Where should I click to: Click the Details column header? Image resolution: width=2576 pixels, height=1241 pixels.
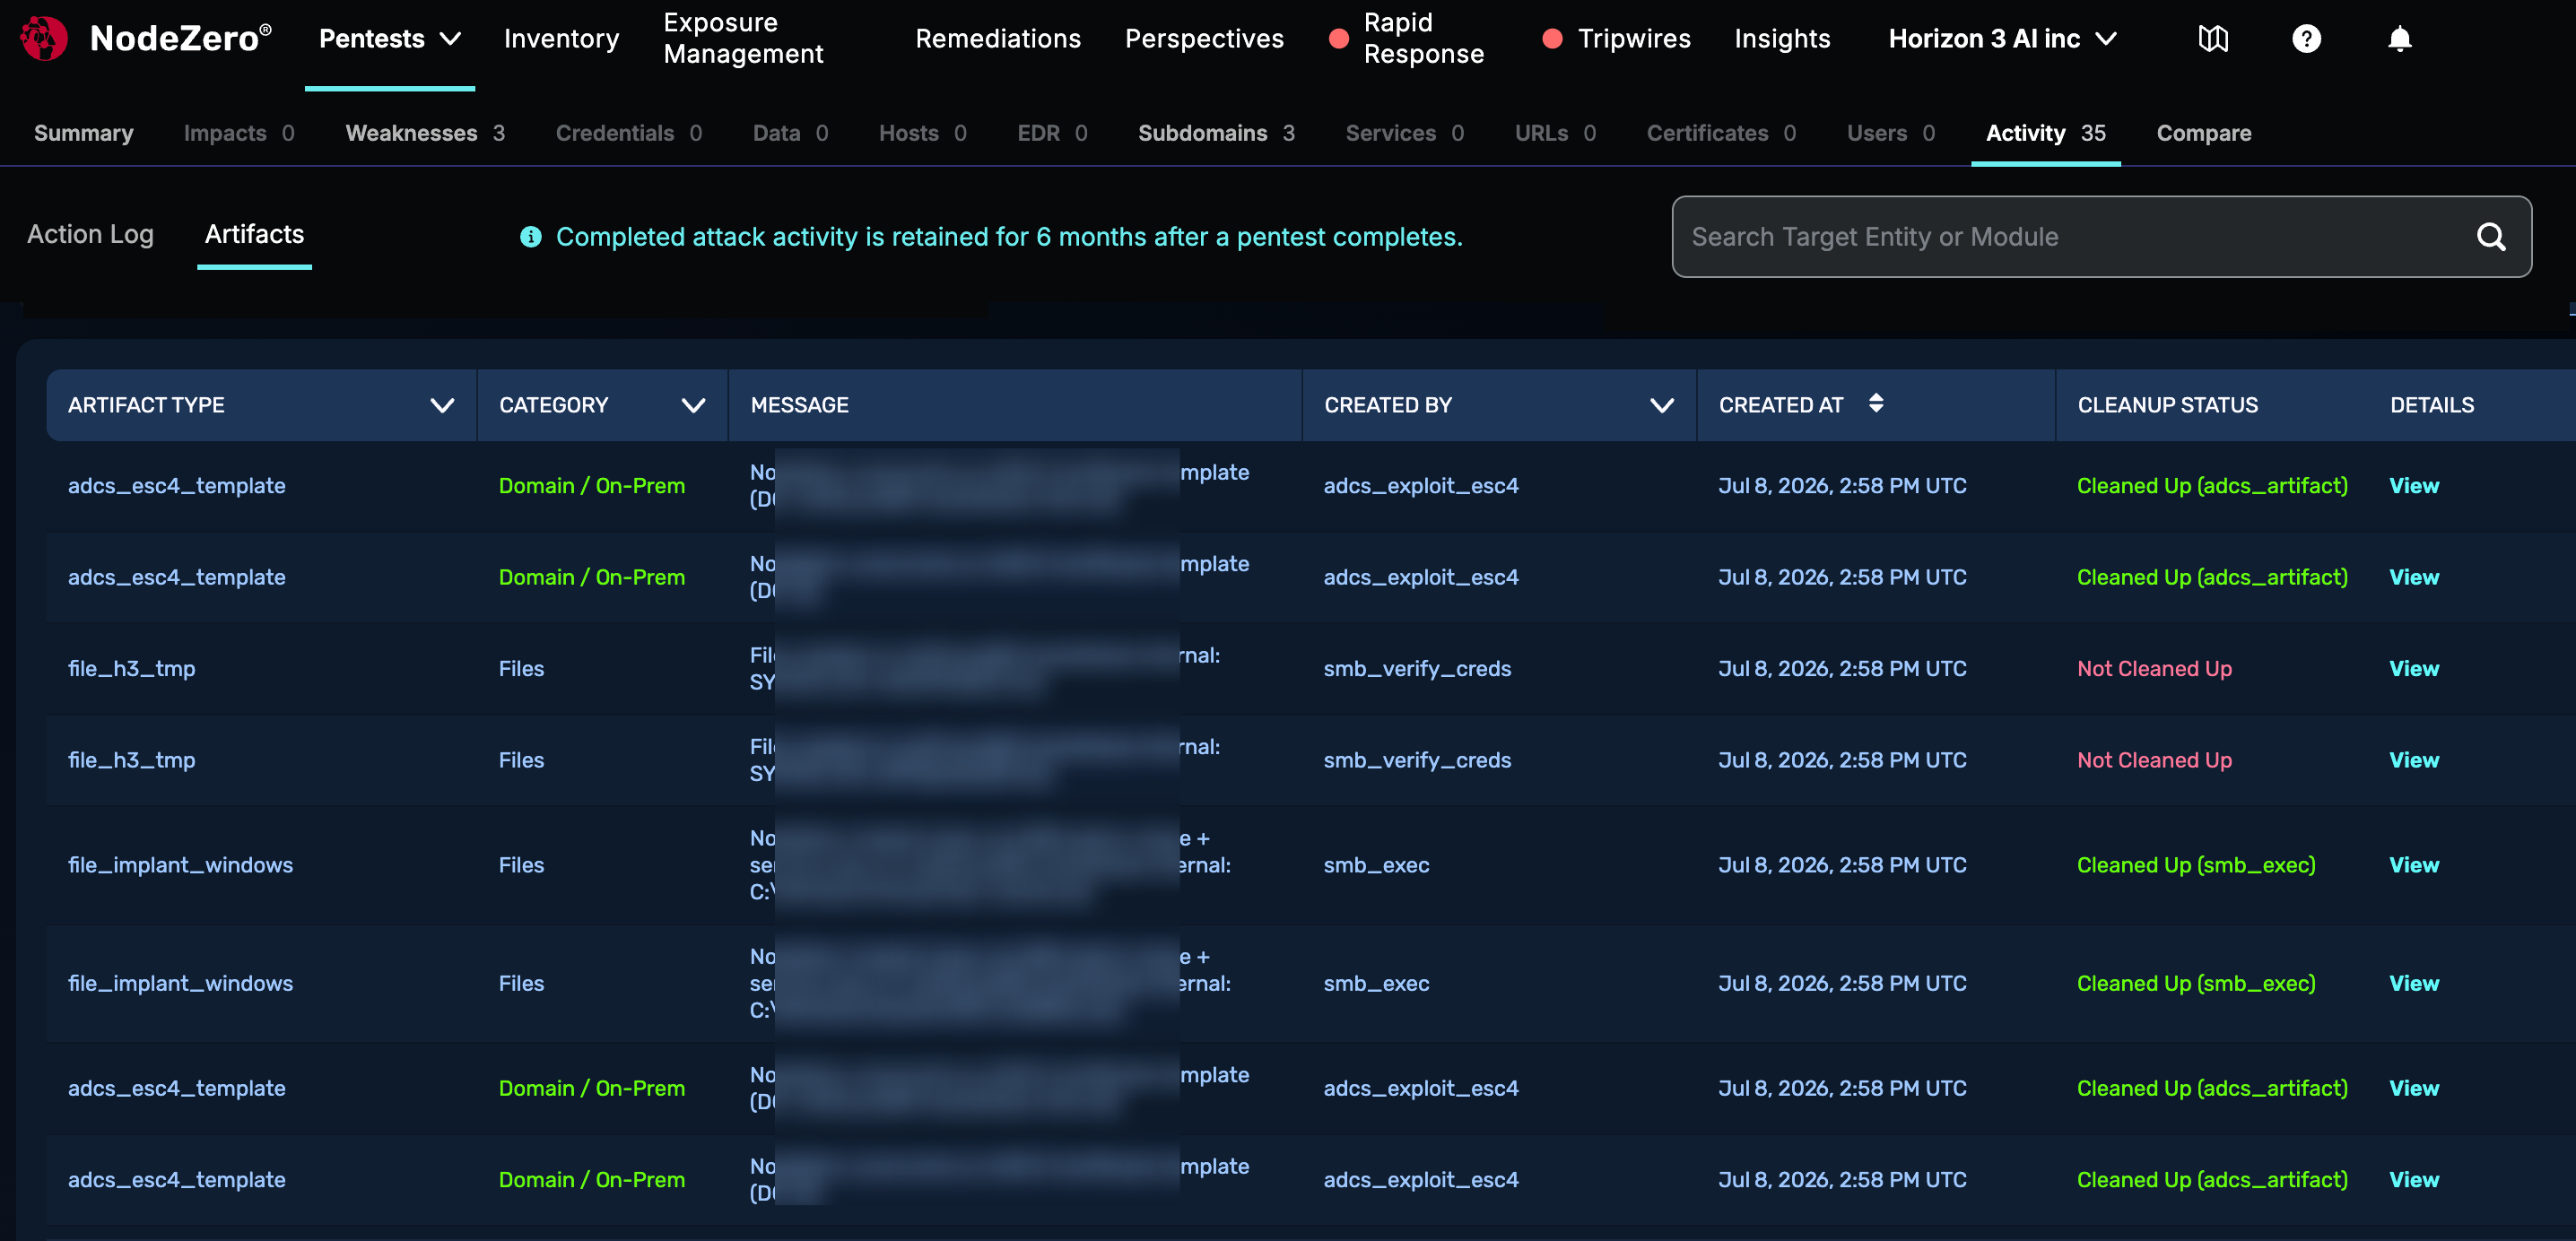click(2432, 405)
